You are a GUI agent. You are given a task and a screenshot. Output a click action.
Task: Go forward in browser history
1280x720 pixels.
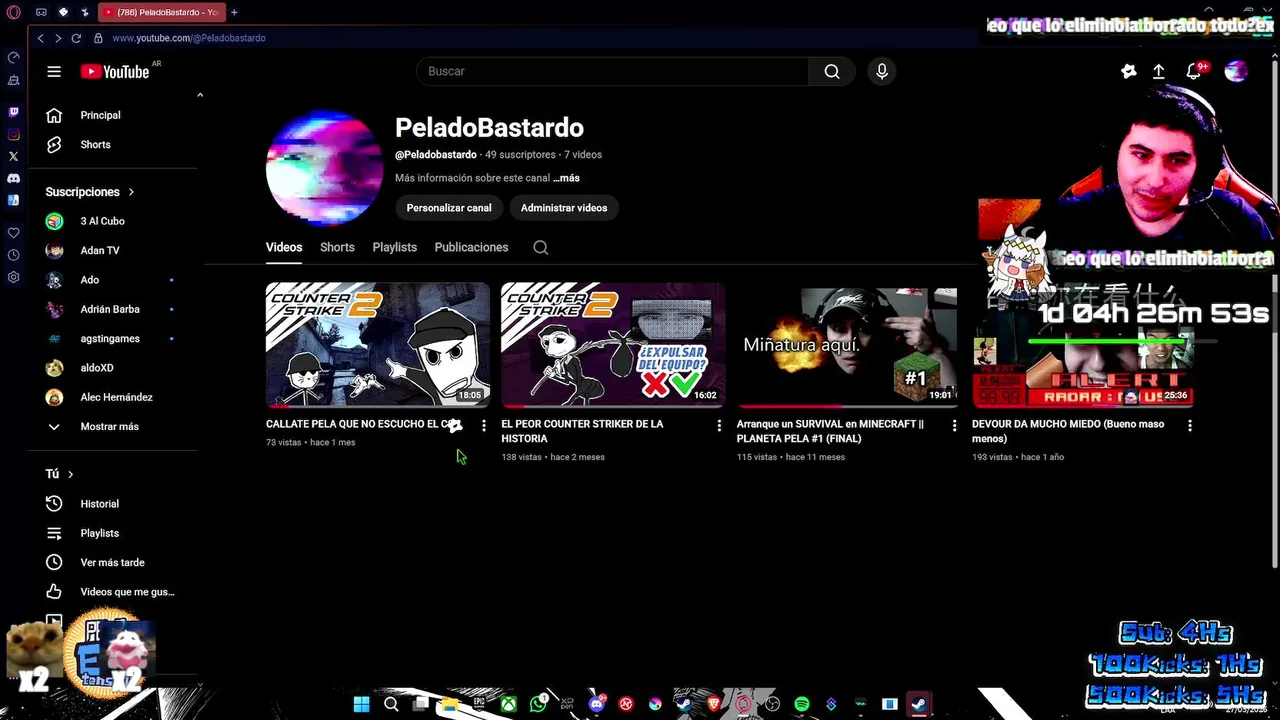[x=58, y=38]
